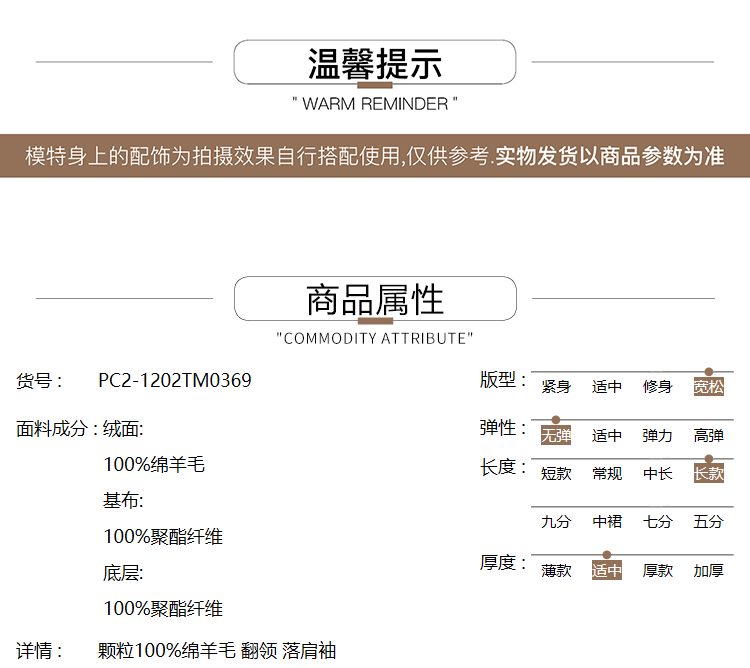Viewport: 750px width, 668px height.
Task: Select 修身 in the 版型 row
Action: point(657,387)
